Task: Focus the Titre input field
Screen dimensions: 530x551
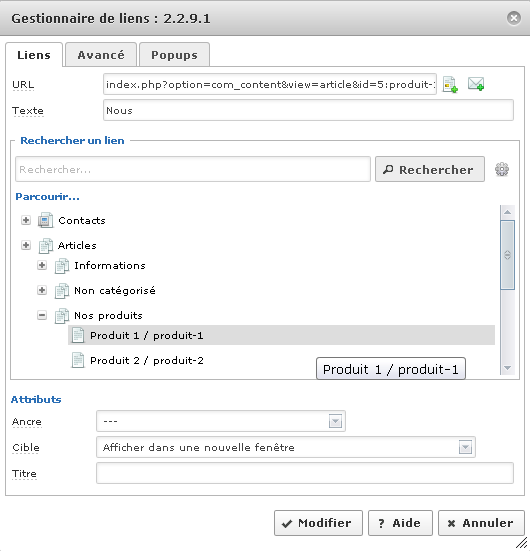Action: (x=305, y=473)
